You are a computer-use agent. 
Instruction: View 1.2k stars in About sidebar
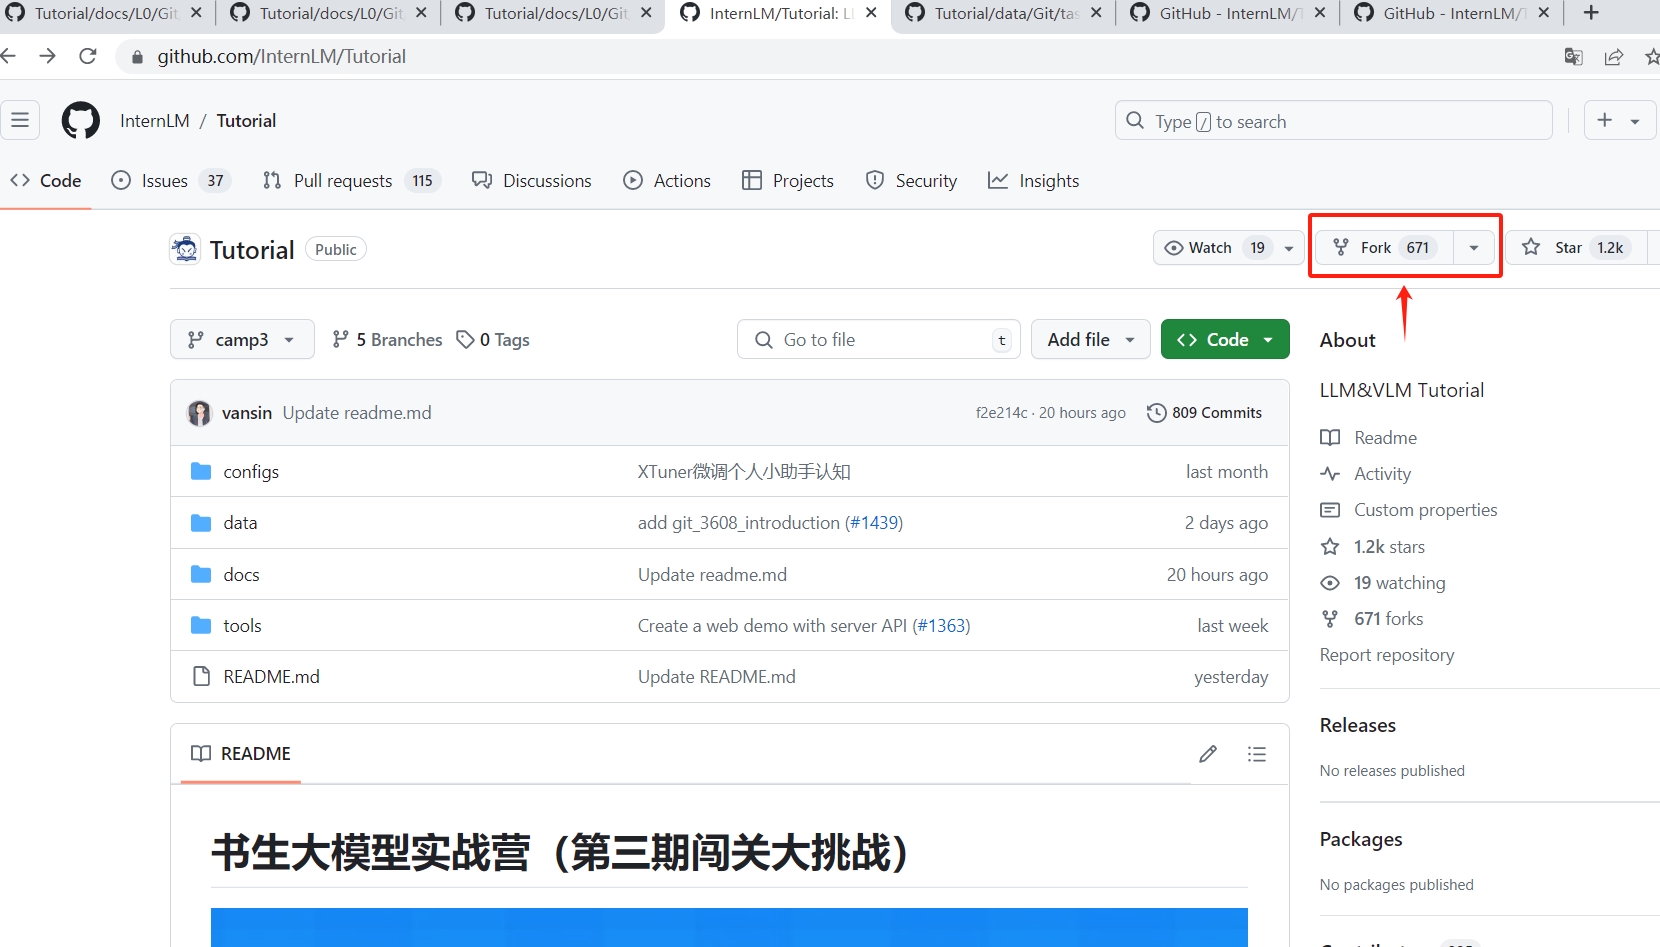1372,547
